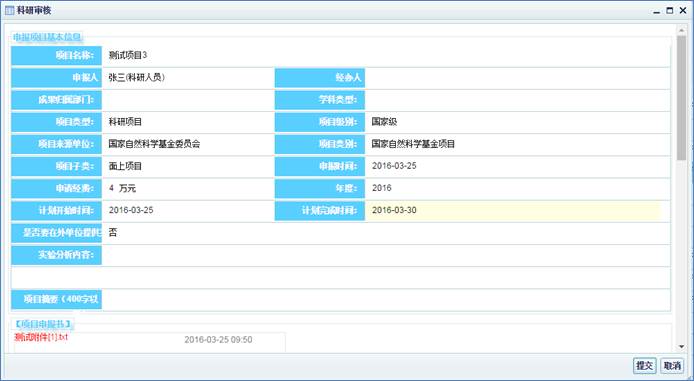Click the scrollbar down arrow

681,347
